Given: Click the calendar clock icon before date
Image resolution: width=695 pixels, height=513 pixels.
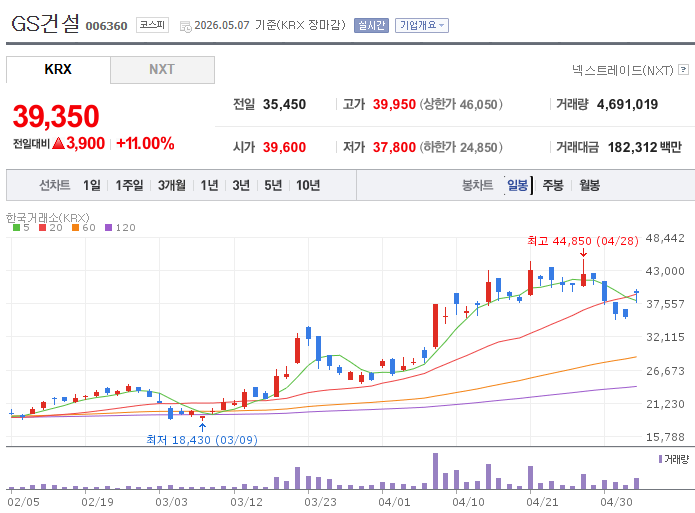Looking at the screenshot, I should click(185, 27).
